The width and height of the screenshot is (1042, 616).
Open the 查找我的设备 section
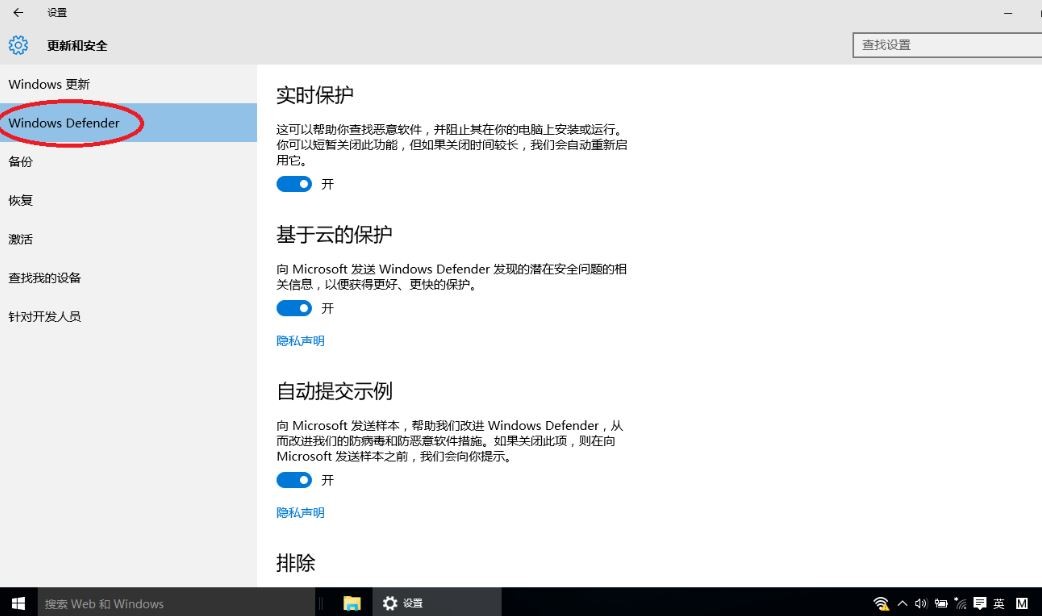tap(128, 278)
